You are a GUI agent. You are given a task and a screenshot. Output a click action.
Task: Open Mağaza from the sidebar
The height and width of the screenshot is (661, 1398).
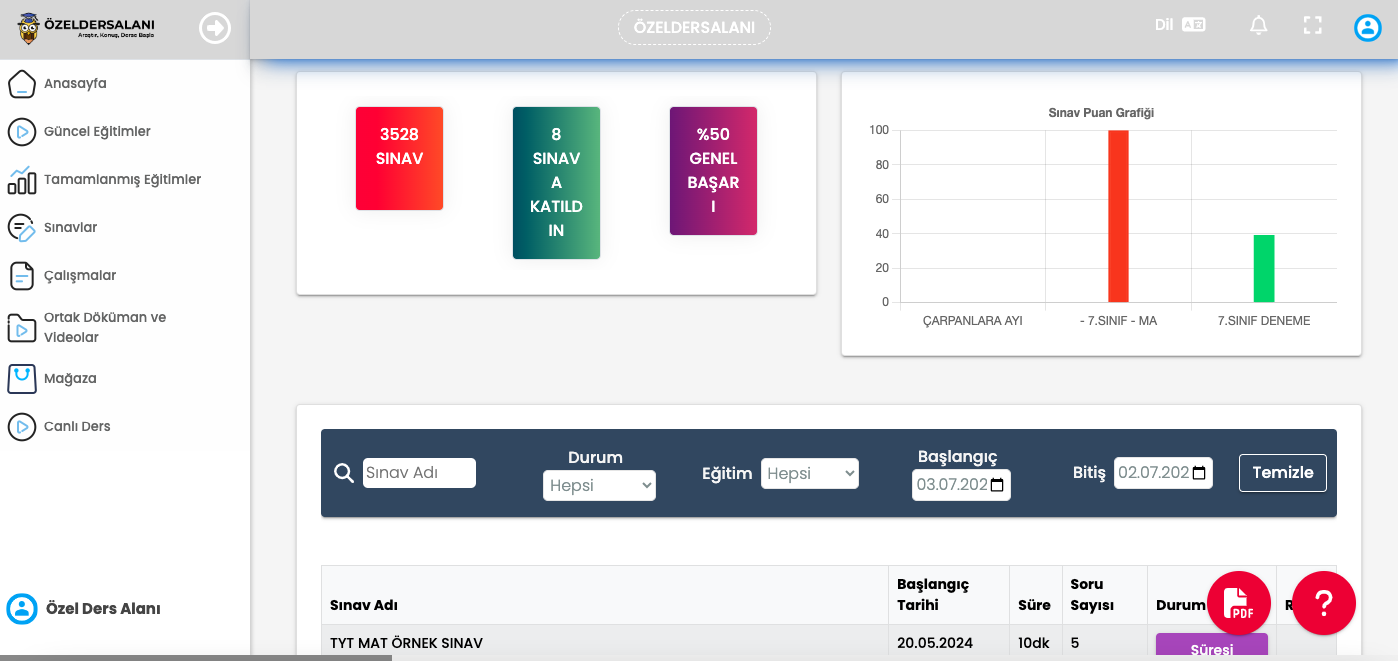(70, 379)
